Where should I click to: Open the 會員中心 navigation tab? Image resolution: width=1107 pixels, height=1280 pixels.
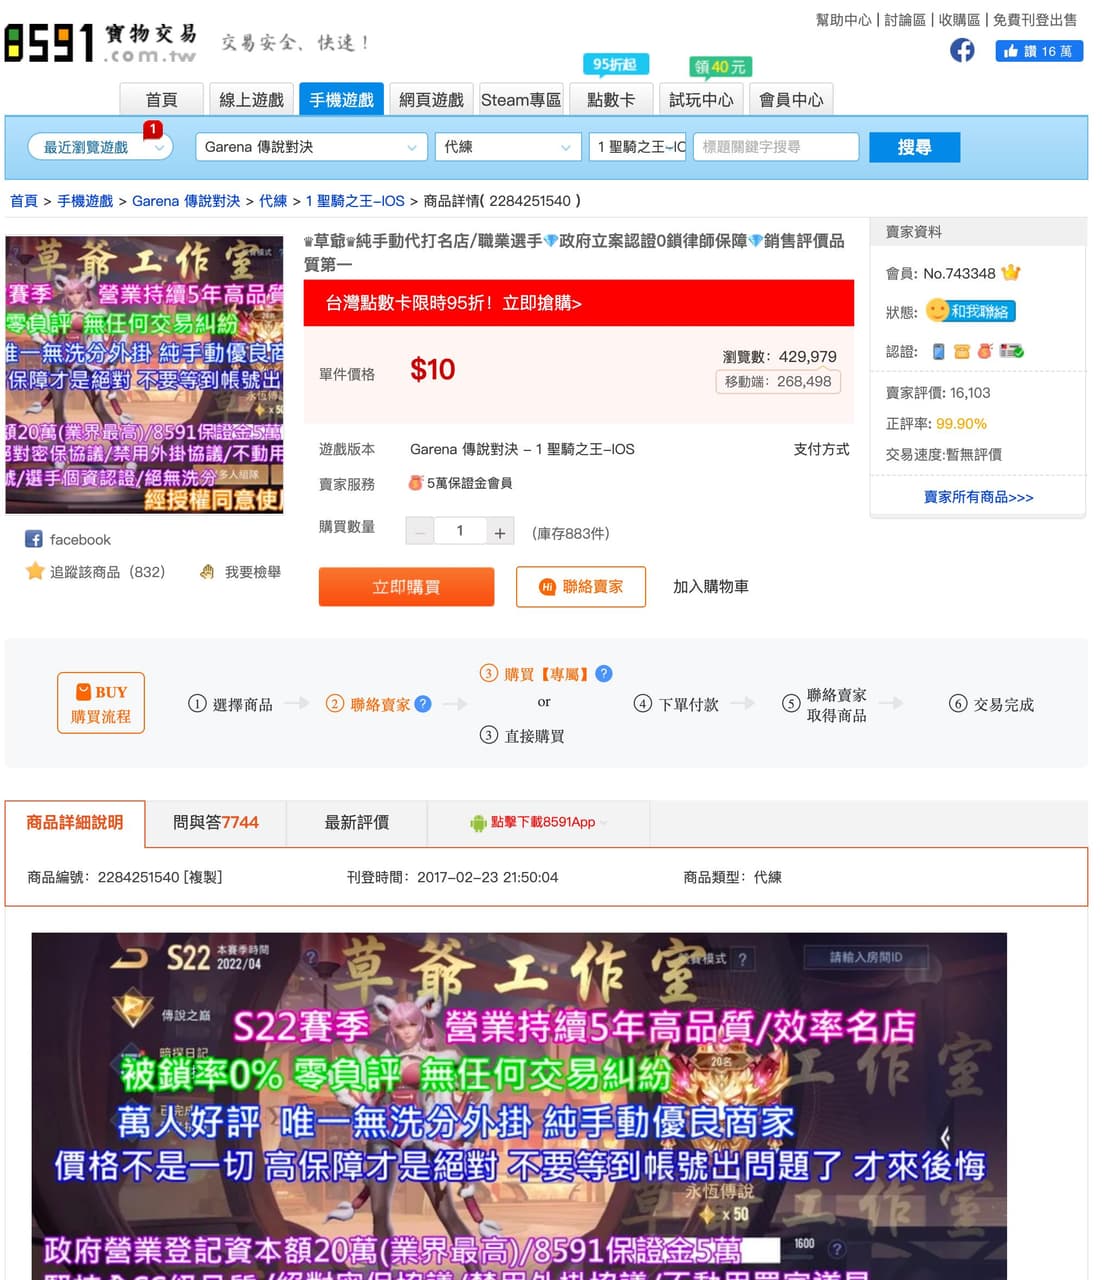(791, 99)
